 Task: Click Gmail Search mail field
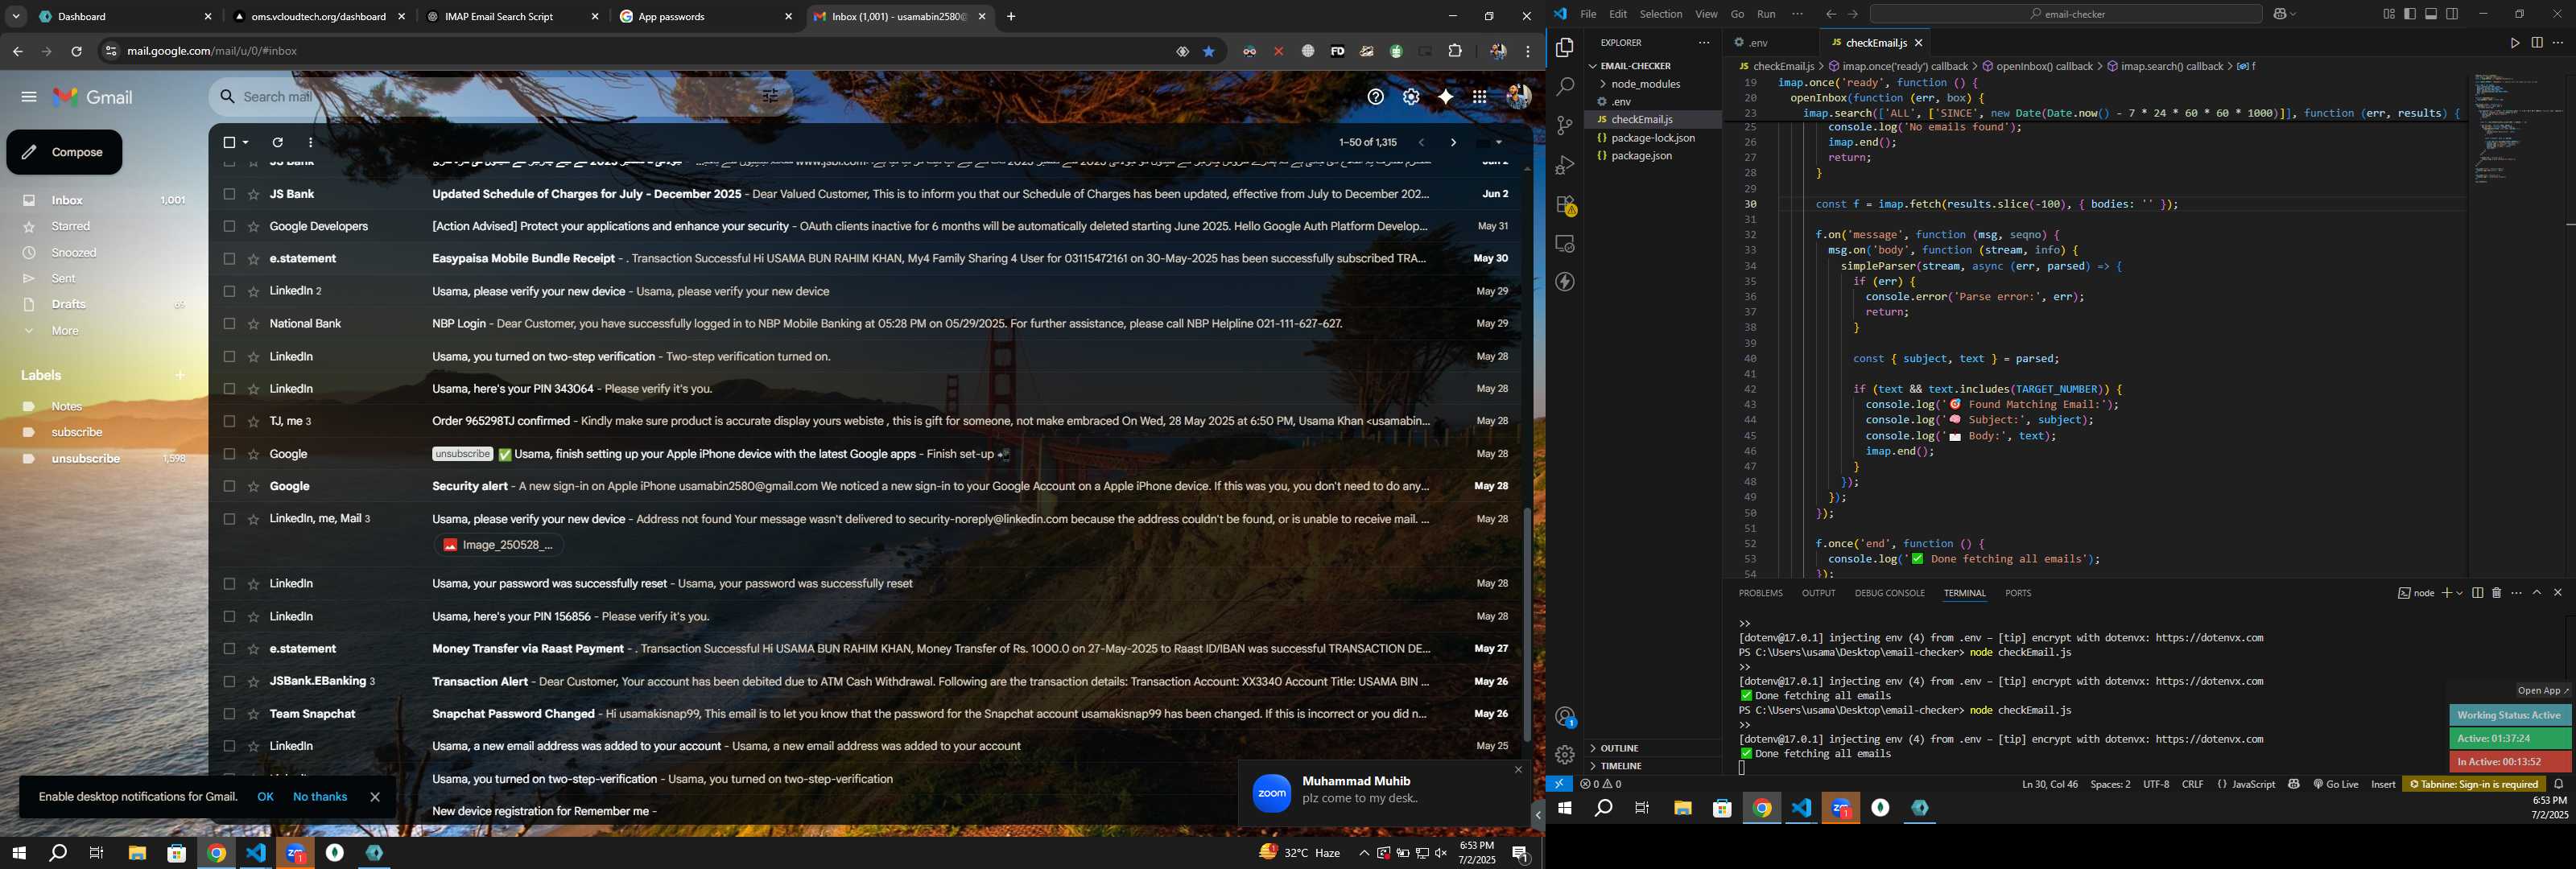[x=500, y=97]
